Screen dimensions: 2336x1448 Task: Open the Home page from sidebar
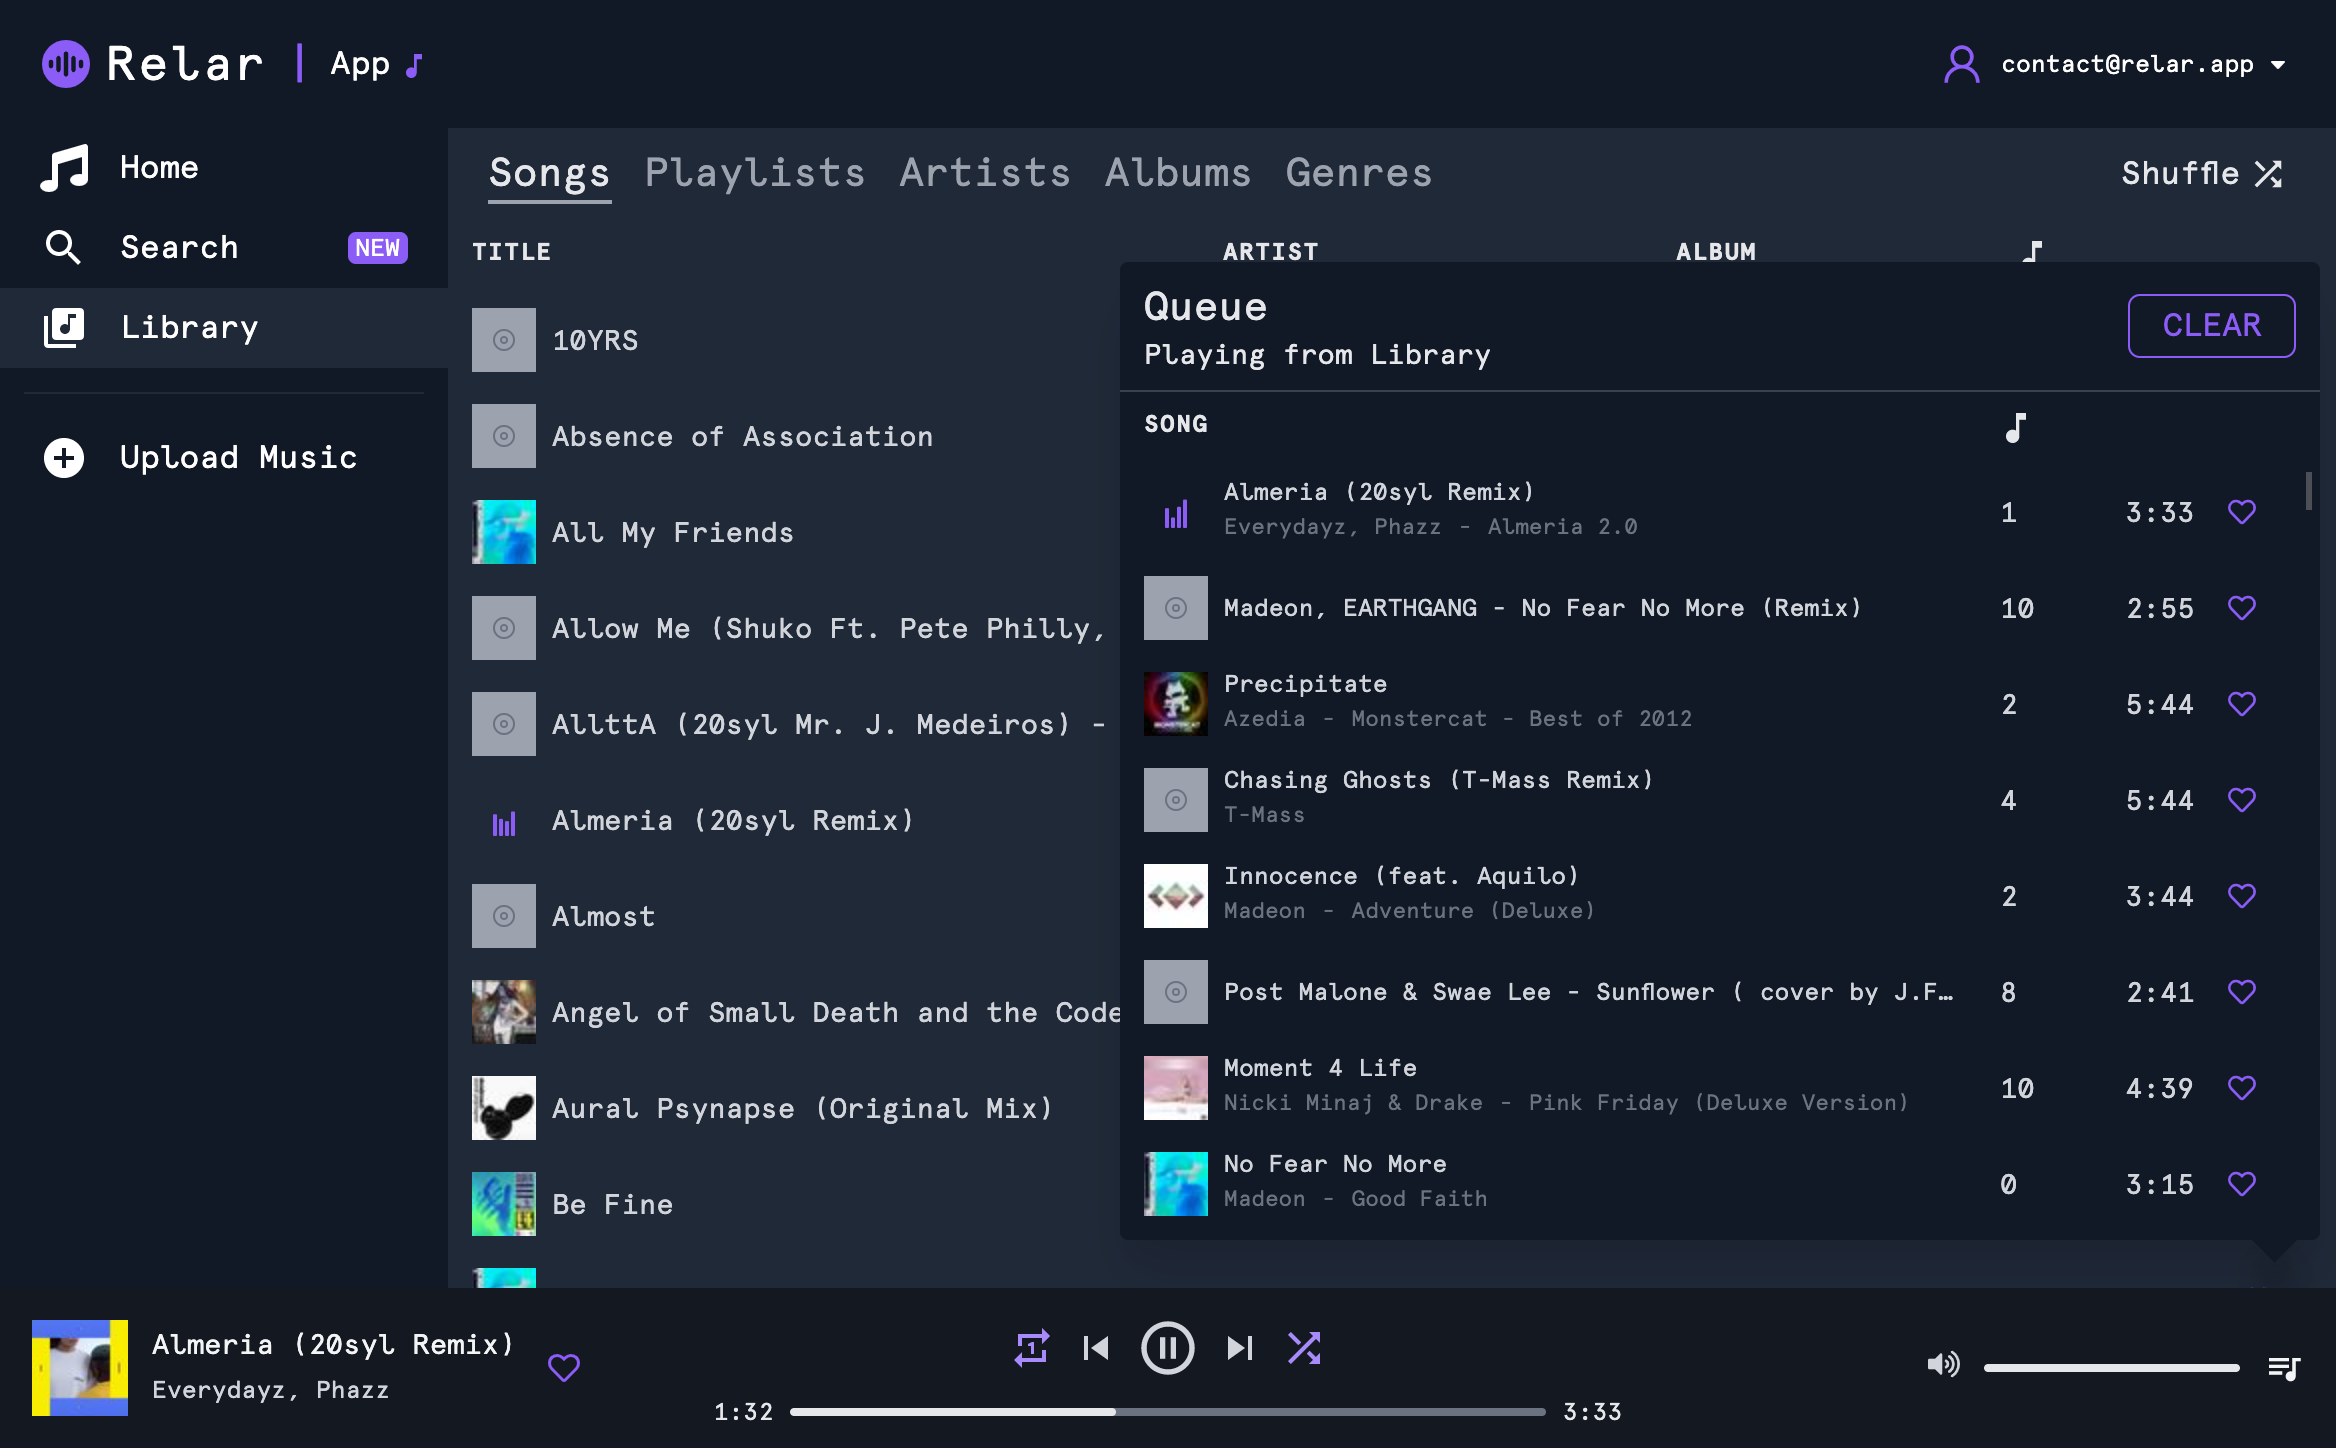pyautogui.click(x=224, y=167)
